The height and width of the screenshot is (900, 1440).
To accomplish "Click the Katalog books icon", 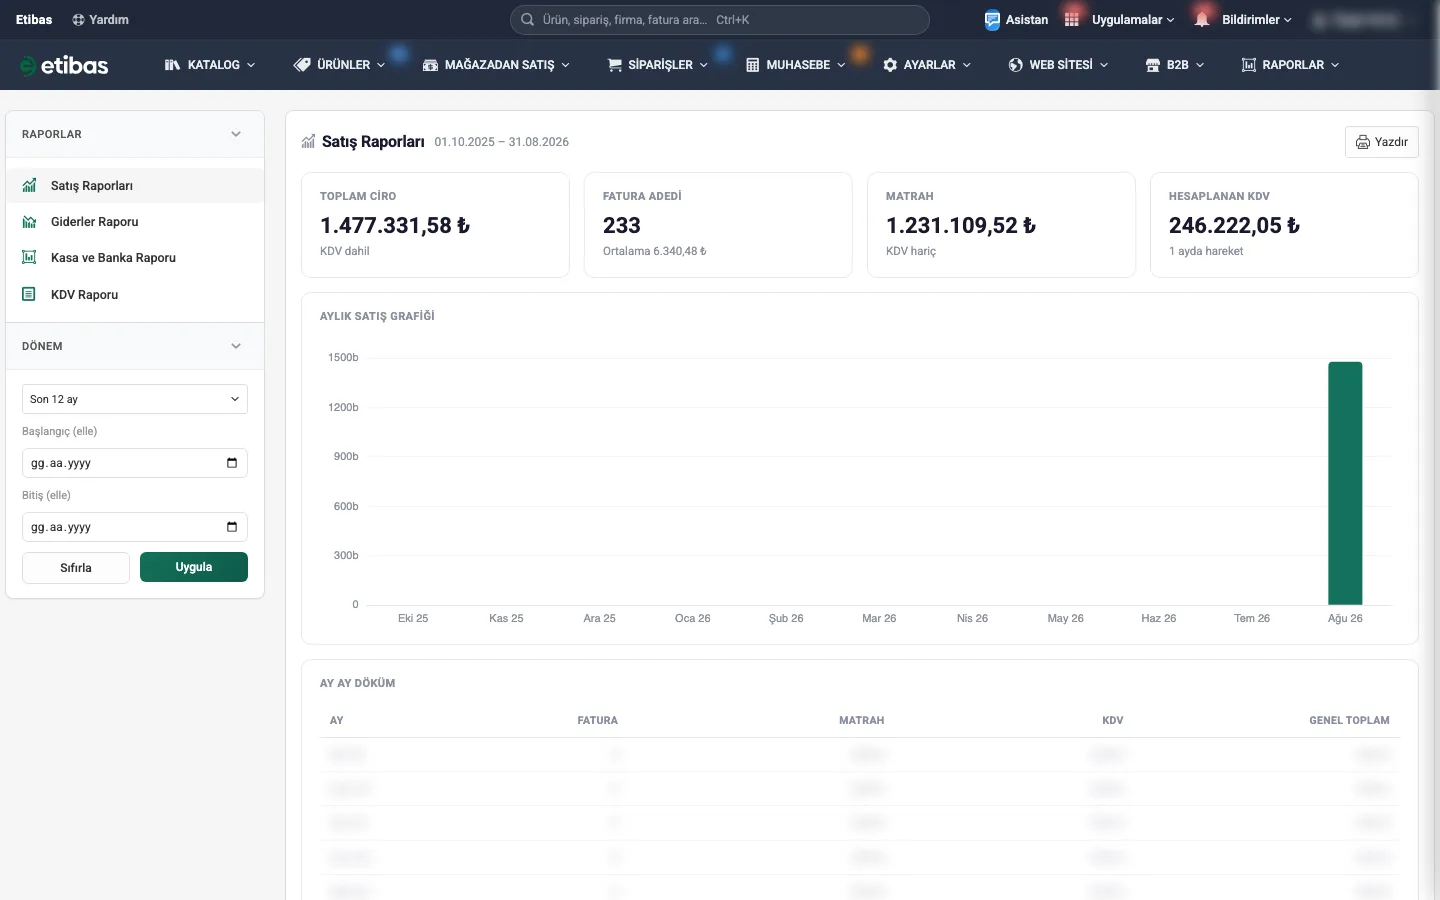I will (172, 65).
